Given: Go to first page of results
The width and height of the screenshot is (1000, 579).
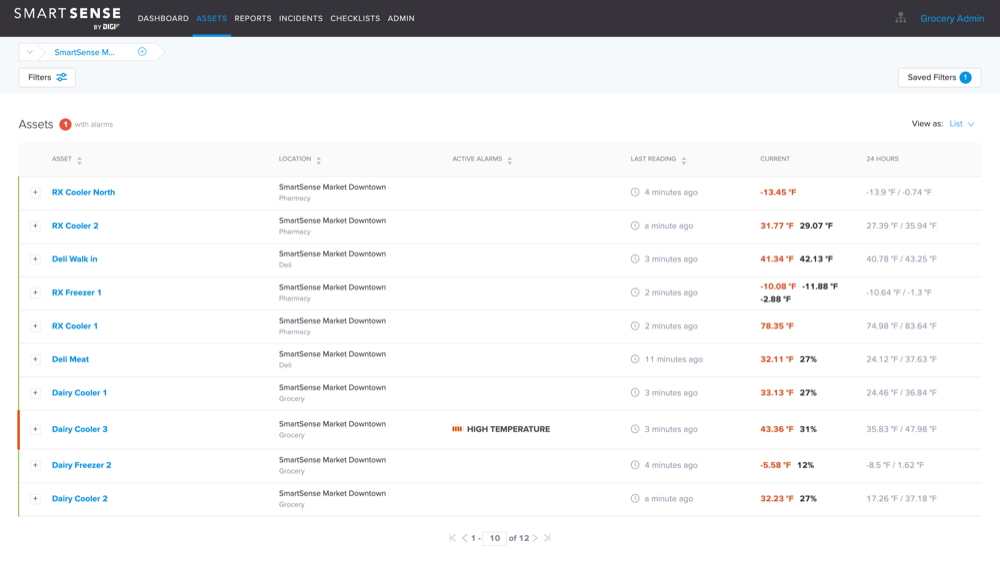Looking at the screenshot, I should coord(452,538).
